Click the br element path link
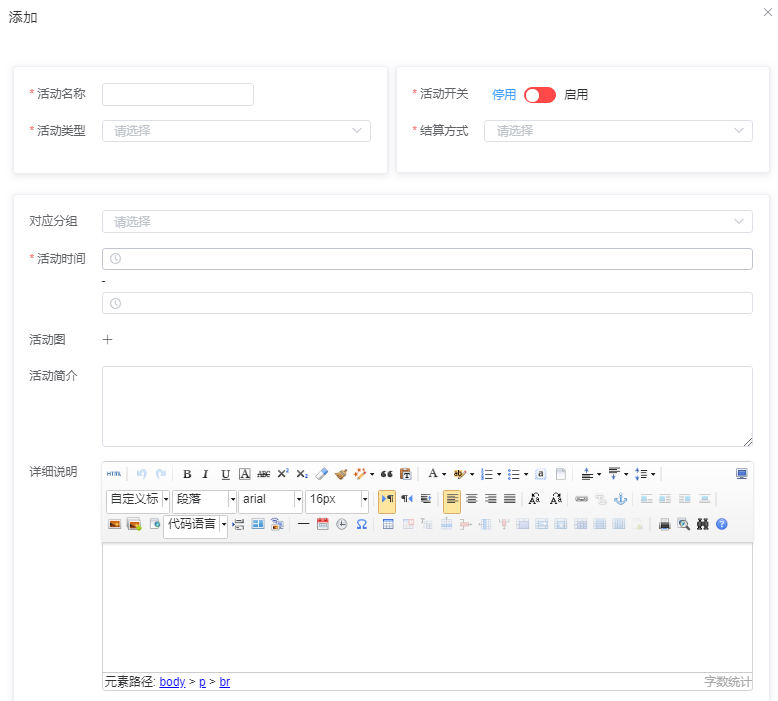 tap(225, 682)
